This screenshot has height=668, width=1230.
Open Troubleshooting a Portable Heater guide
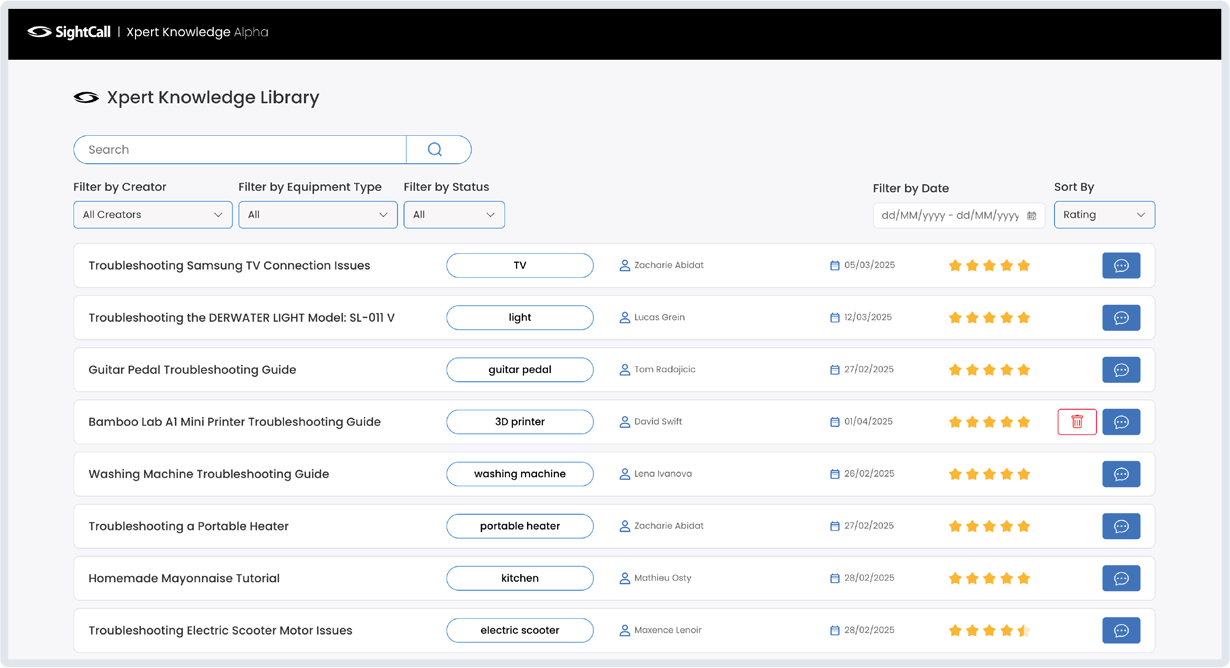(188, 526)
